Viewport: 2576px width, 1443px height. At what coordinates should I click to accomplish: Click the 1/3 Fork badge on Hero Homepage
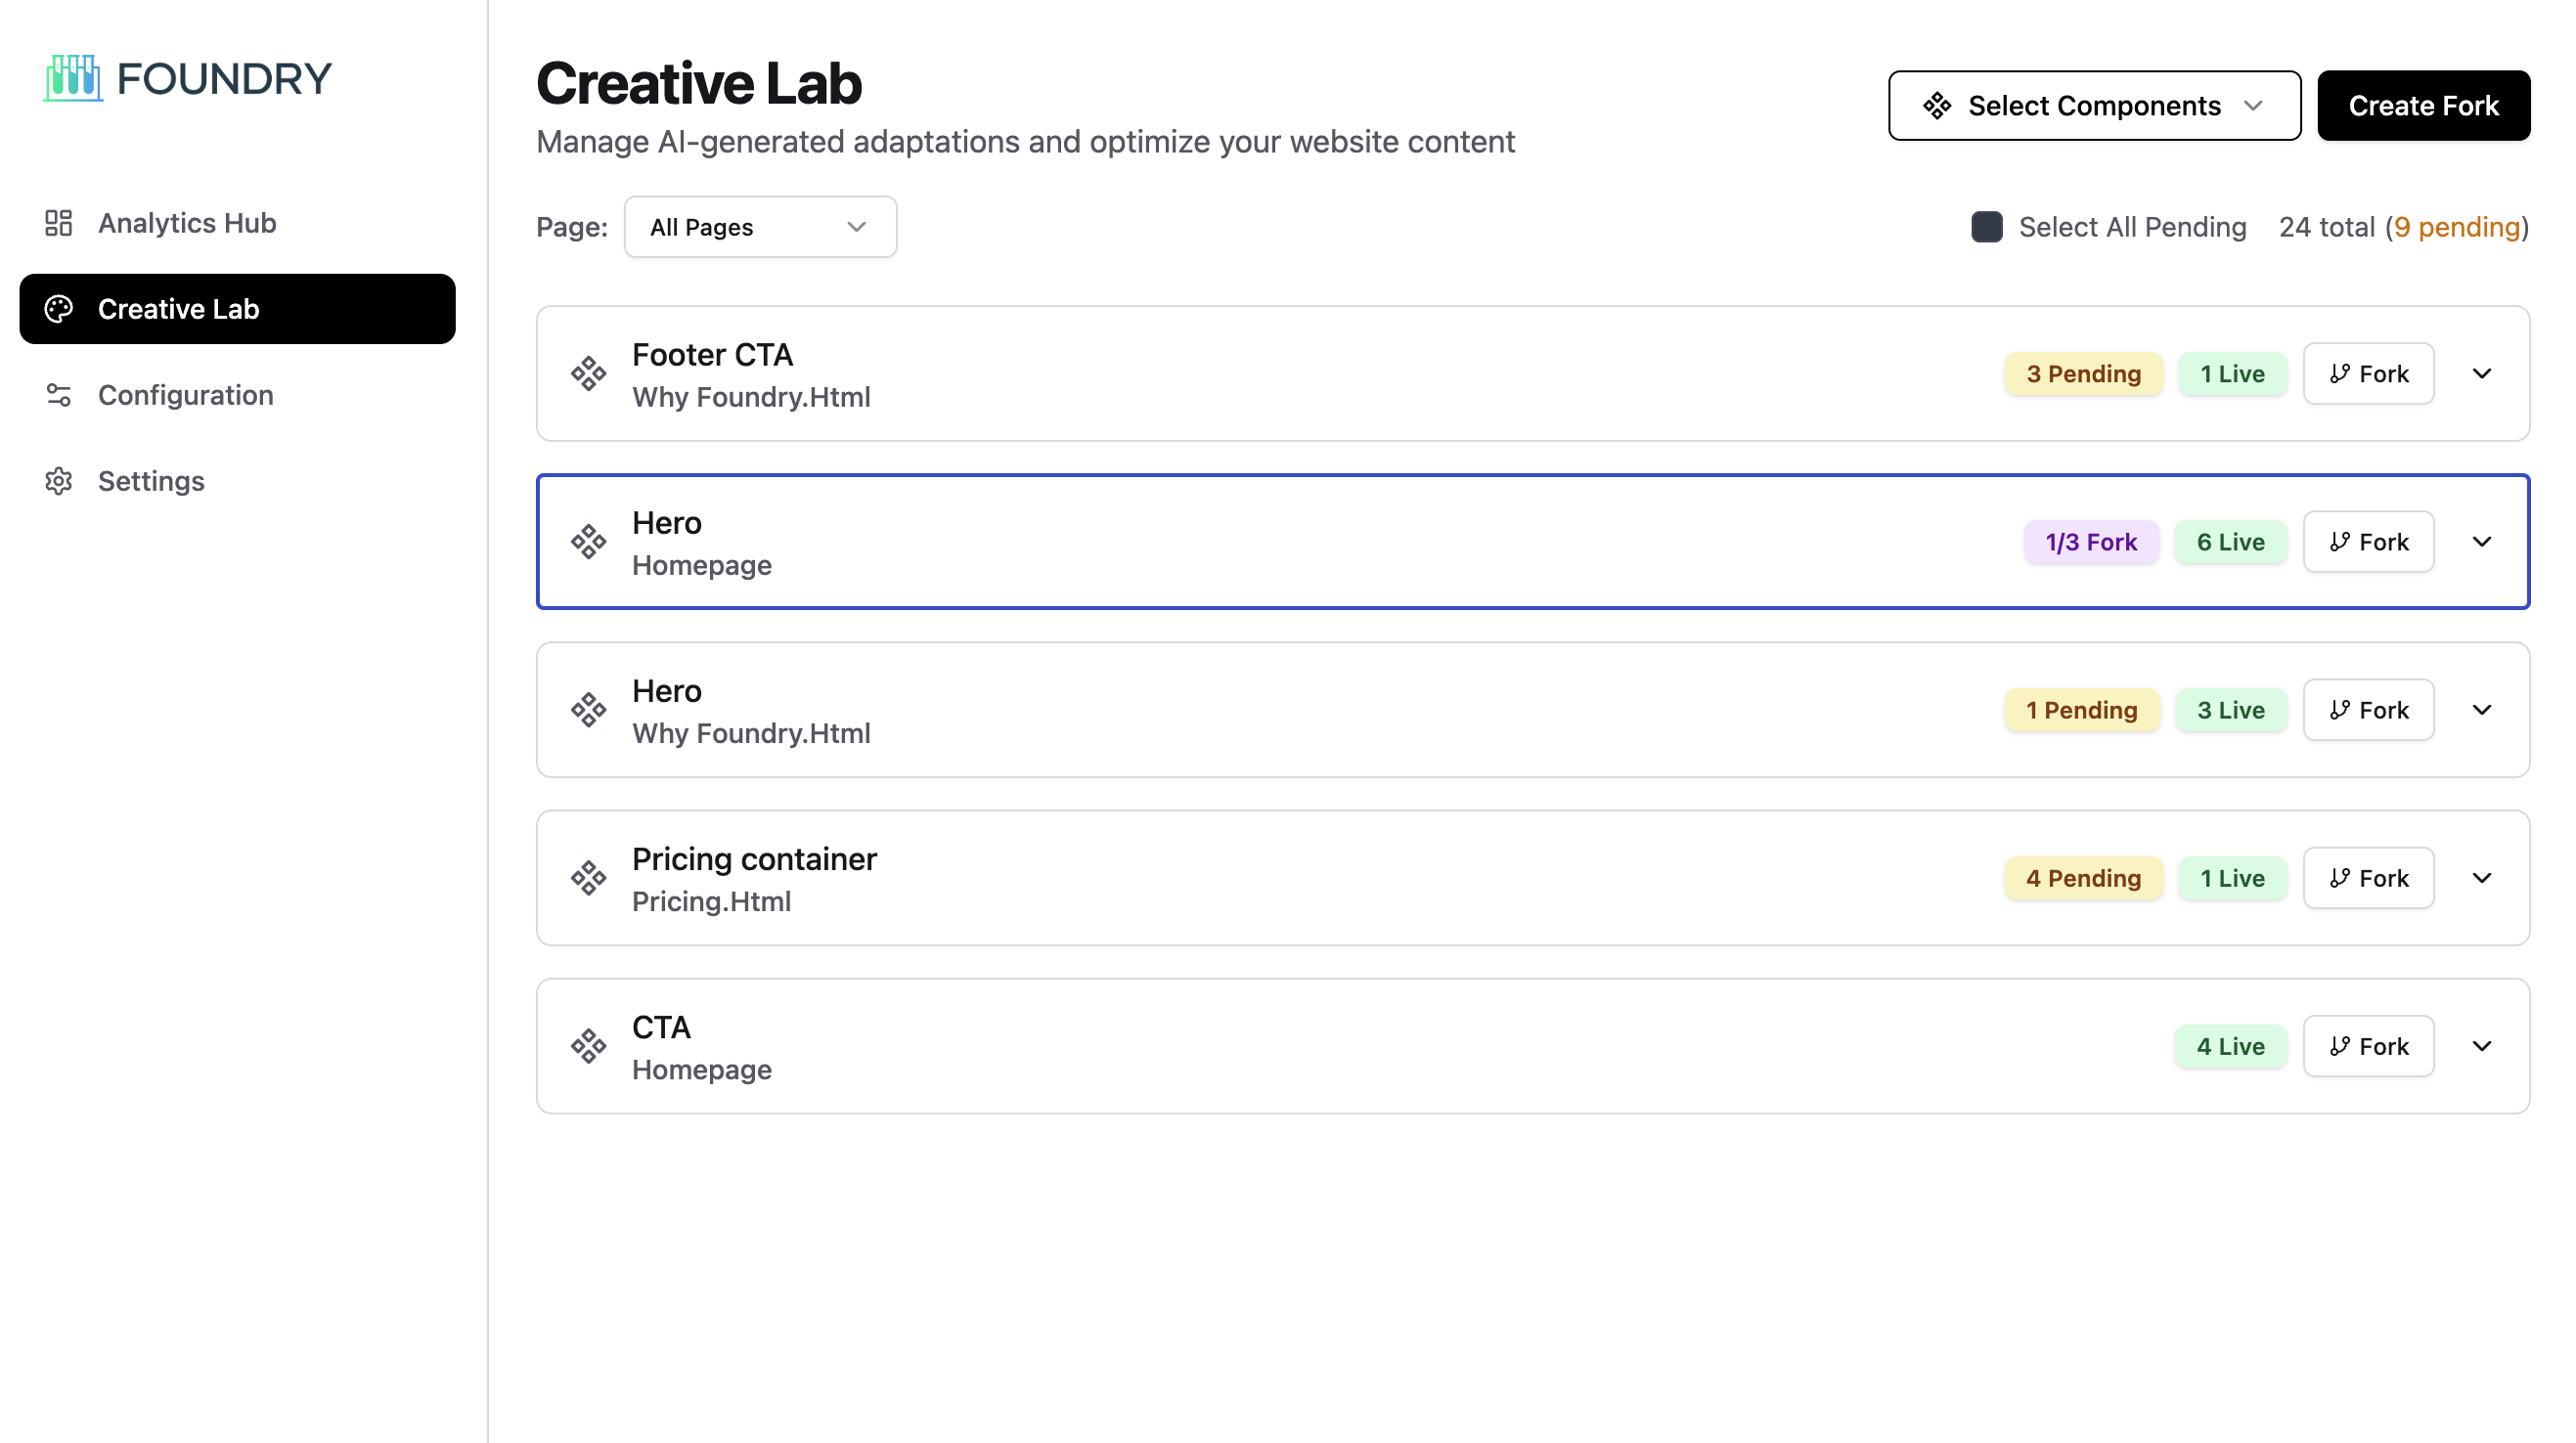tap(2091, 542)
